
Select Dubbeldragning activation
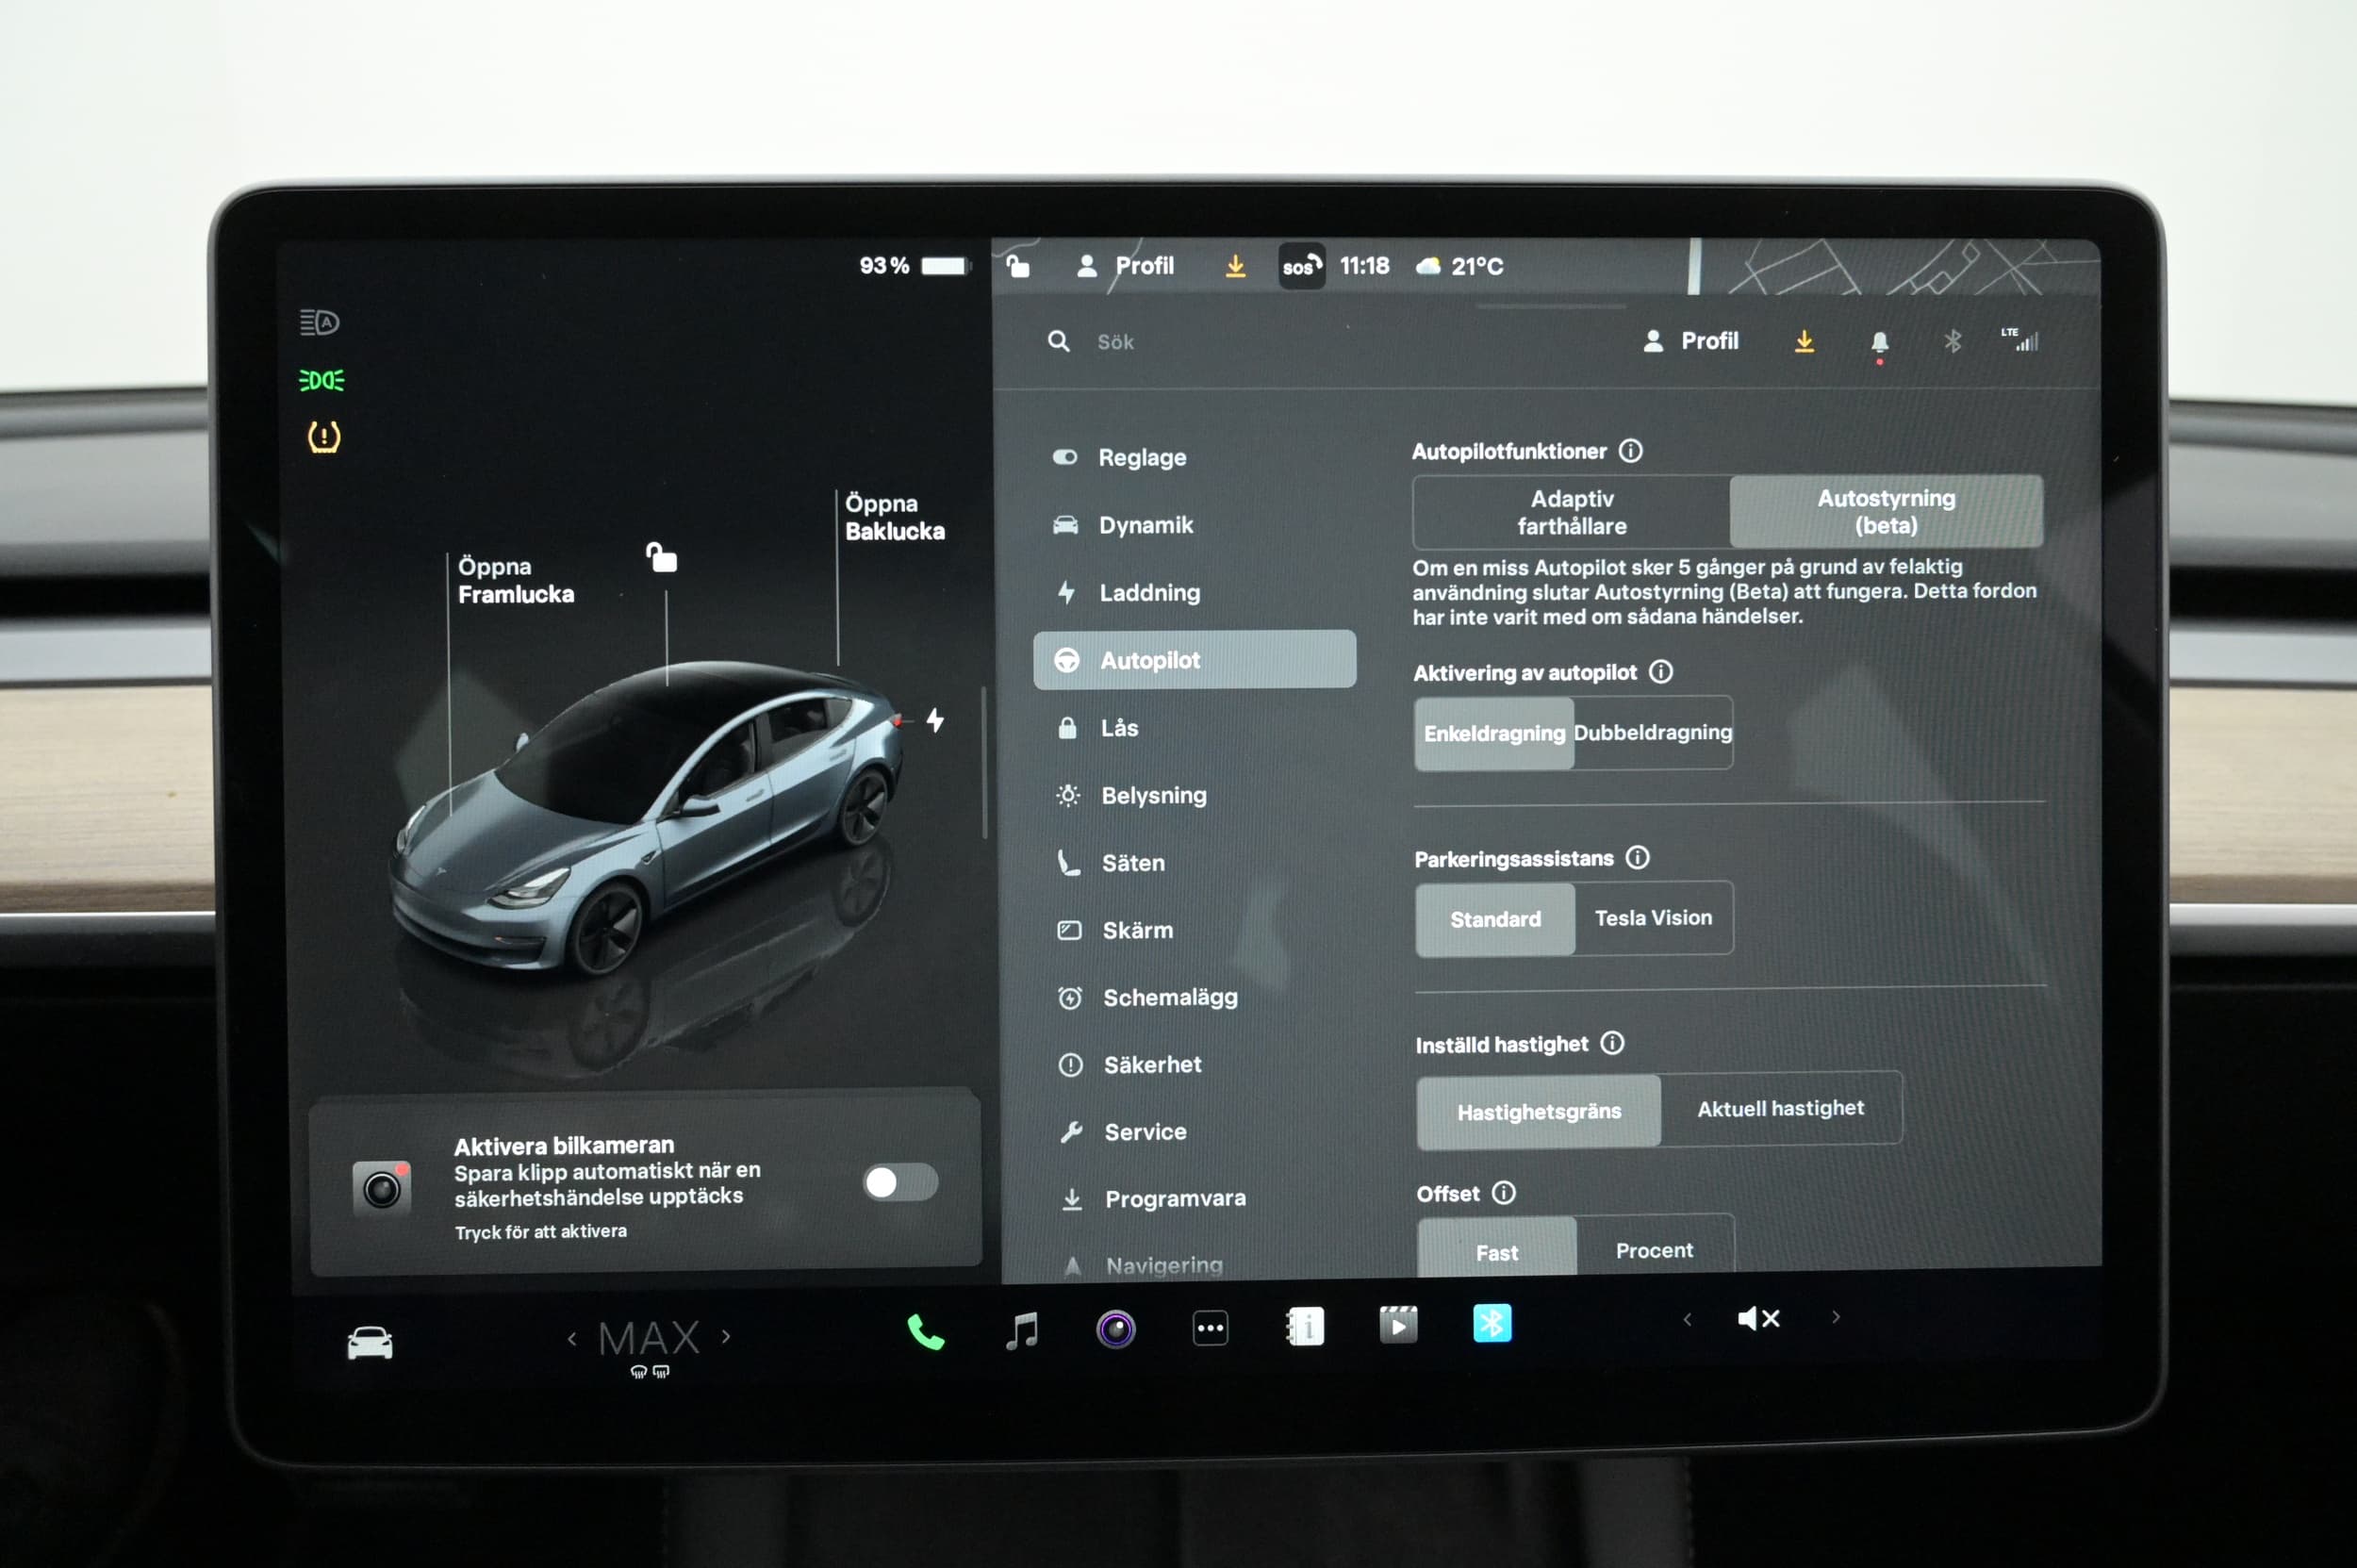pos(1653,732)
